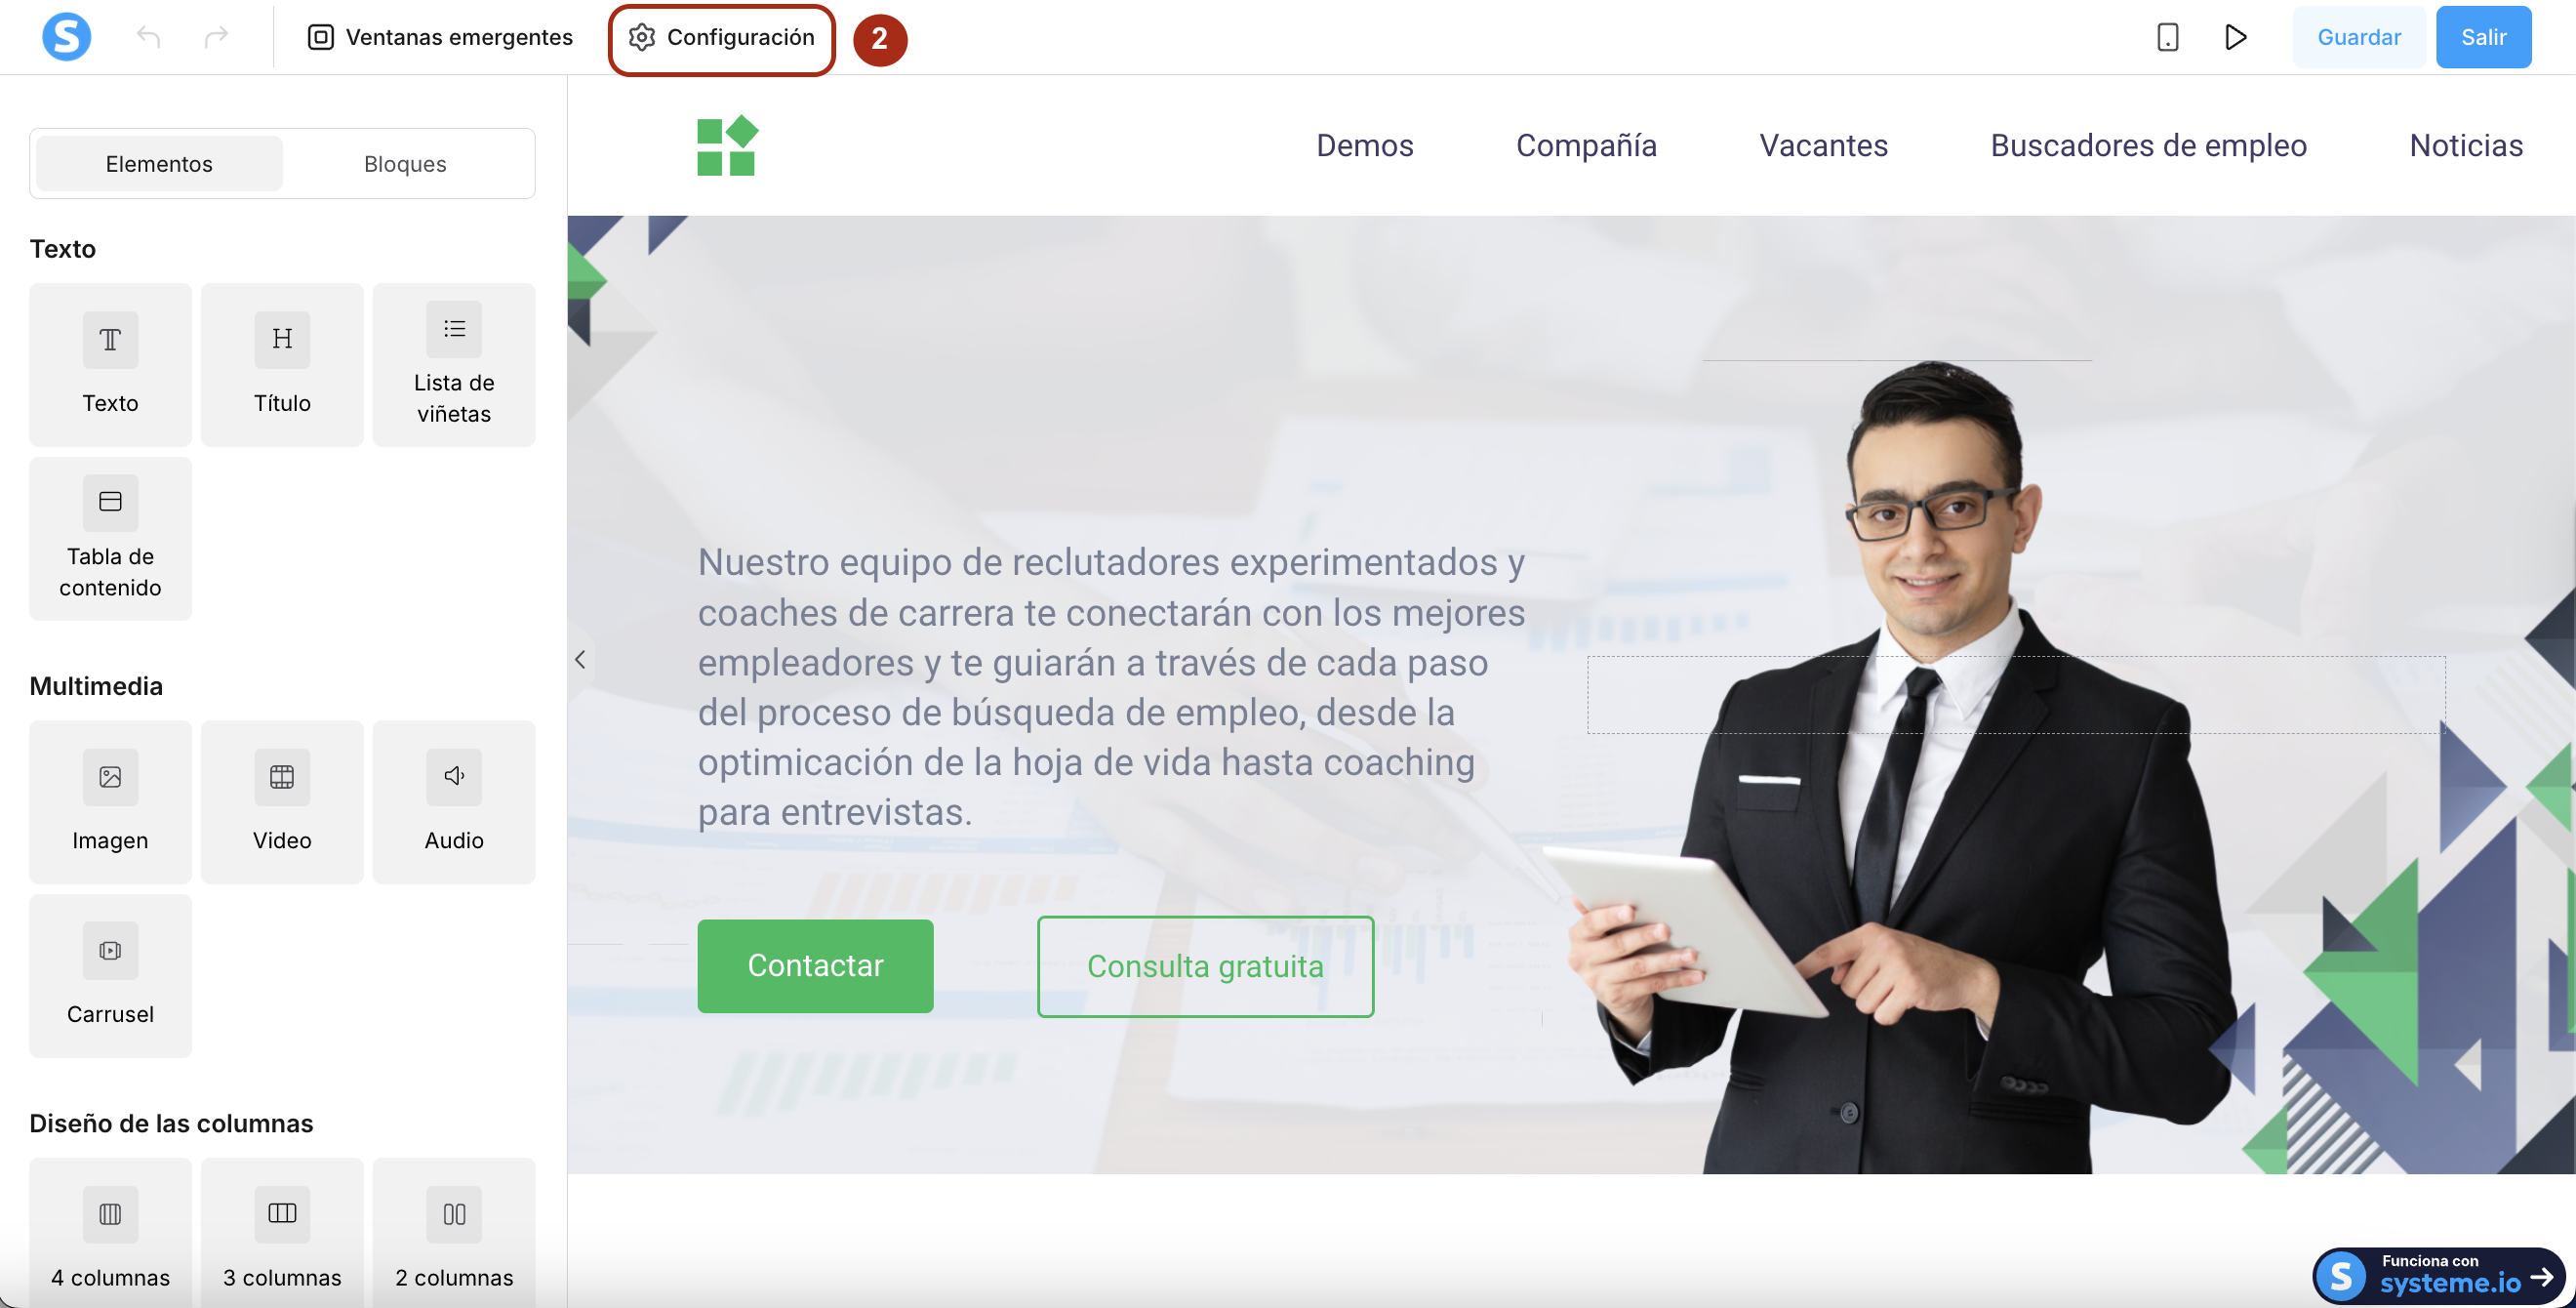This screenshot has width=2576, height=1308.
Task: Choose the Imagen multimedia element
Action: coord(110,801)
